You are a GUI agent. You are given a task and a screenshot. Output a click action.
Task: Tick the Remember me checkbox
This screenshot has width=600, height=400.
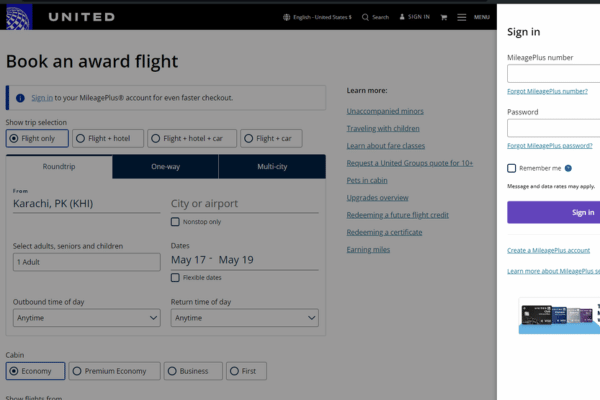(512, 169)
